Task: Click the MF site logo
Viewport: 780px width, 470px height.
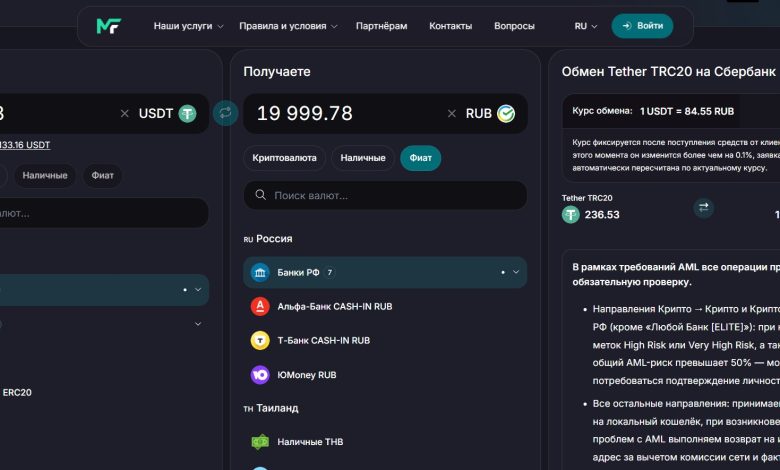Action: pyautogui.click(x=109, y=26)
